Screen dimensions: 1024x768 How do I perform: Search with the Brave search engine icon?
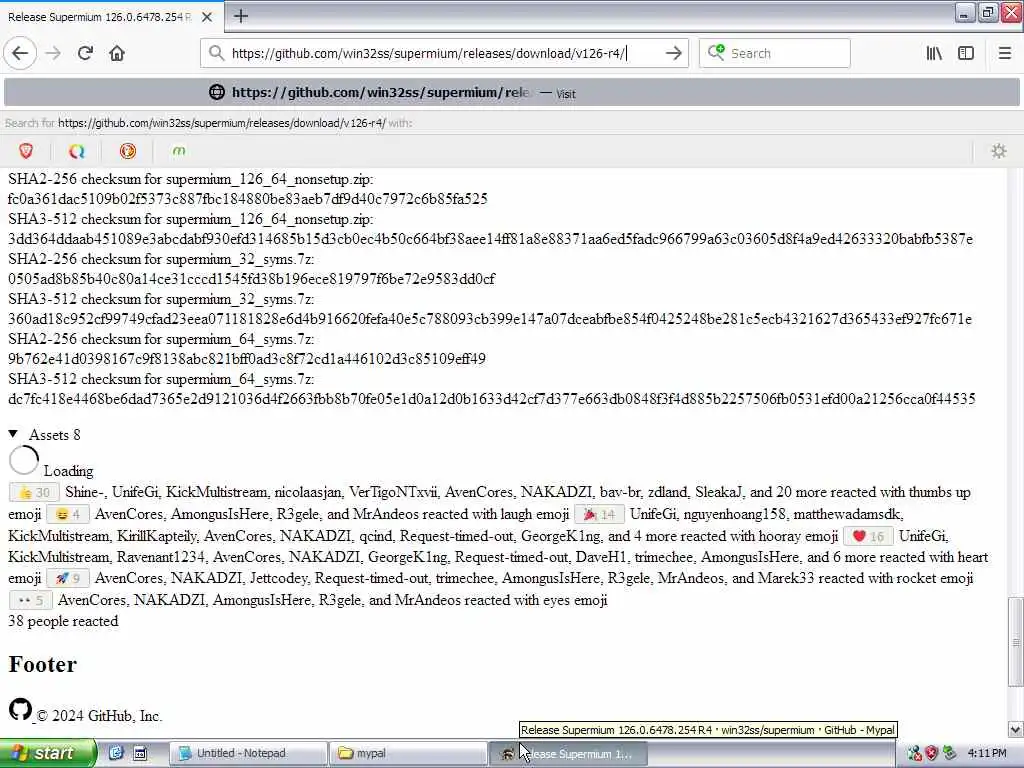pos(26,152)
